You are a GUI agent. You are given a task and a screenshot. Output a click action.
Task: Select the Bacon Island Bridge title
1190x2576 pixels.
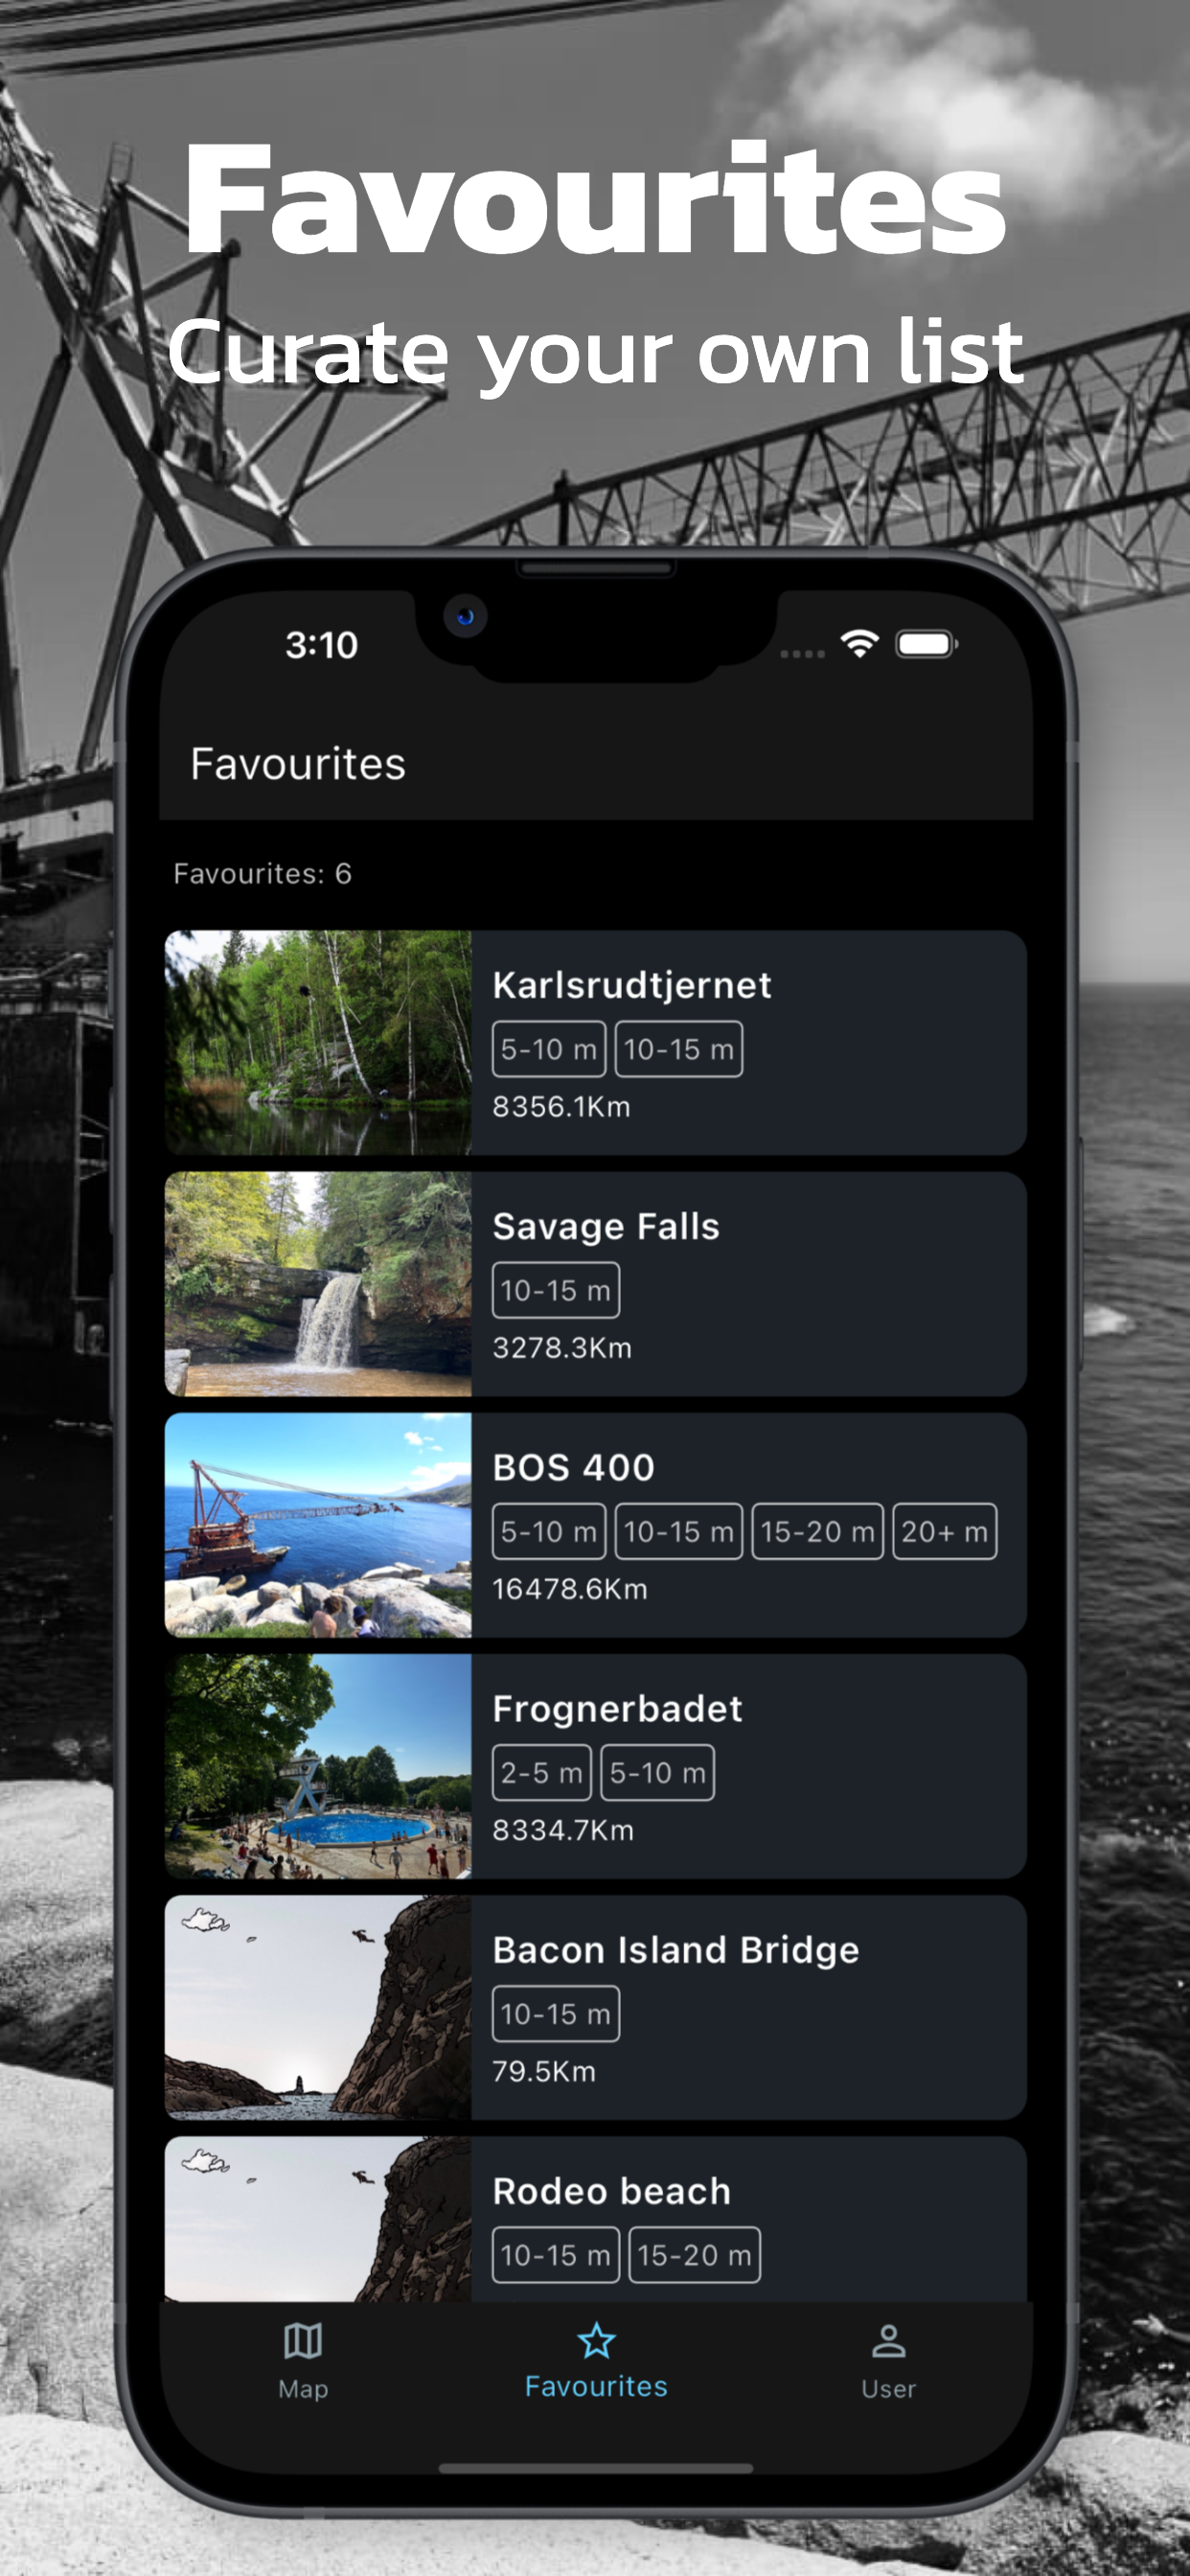pyautogui.click(x=676, y=1950)
